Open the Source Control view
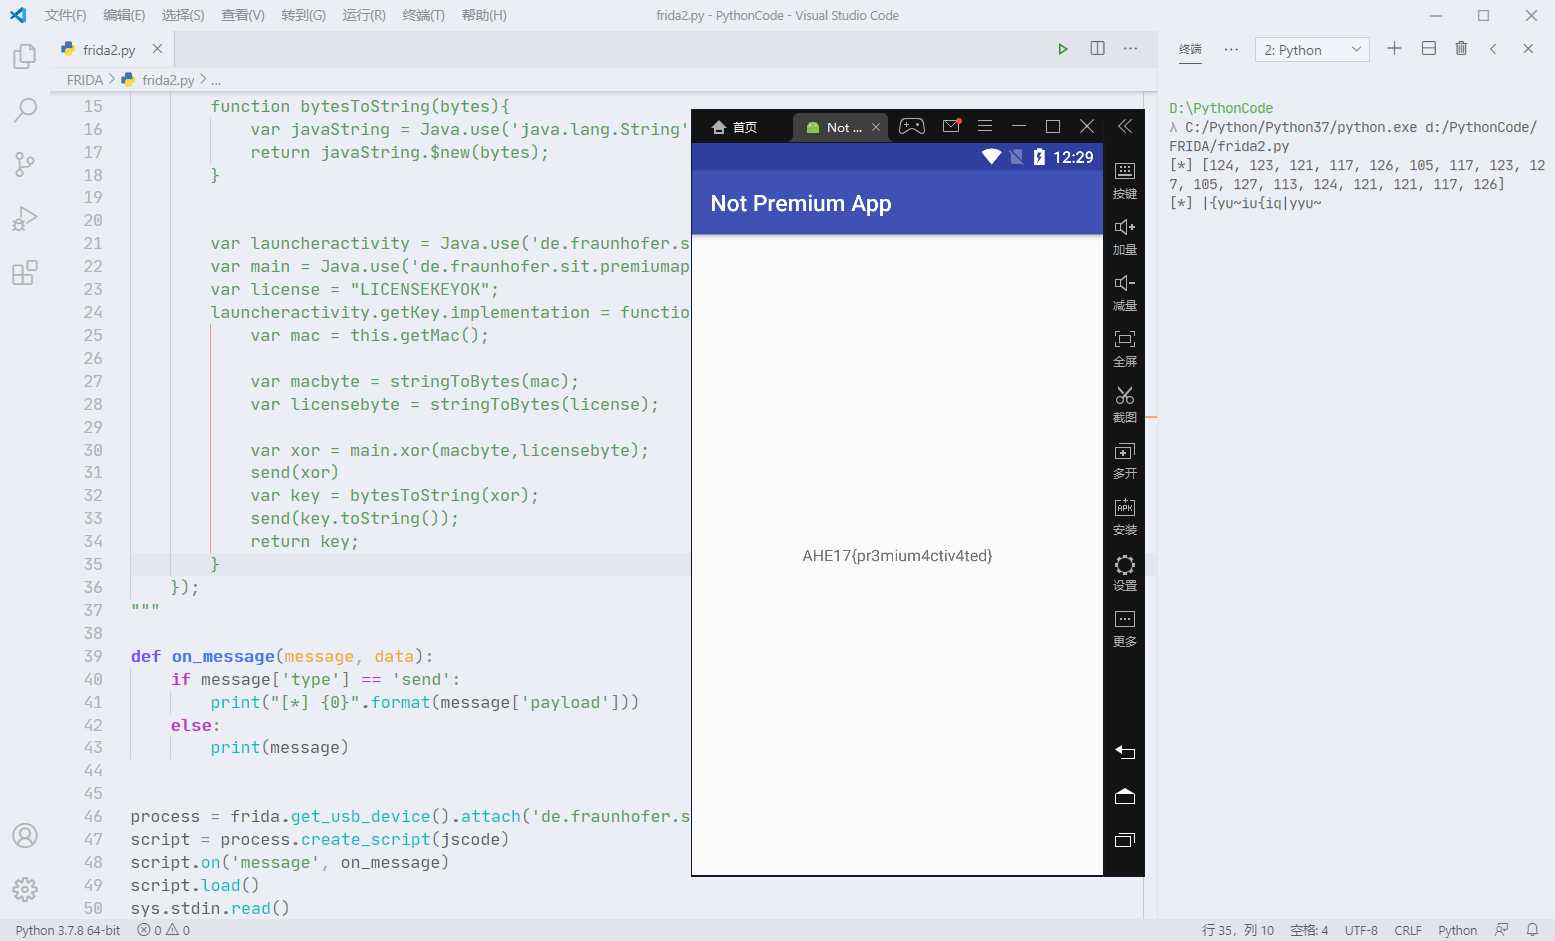The image size is (1555, 941). 25,164
